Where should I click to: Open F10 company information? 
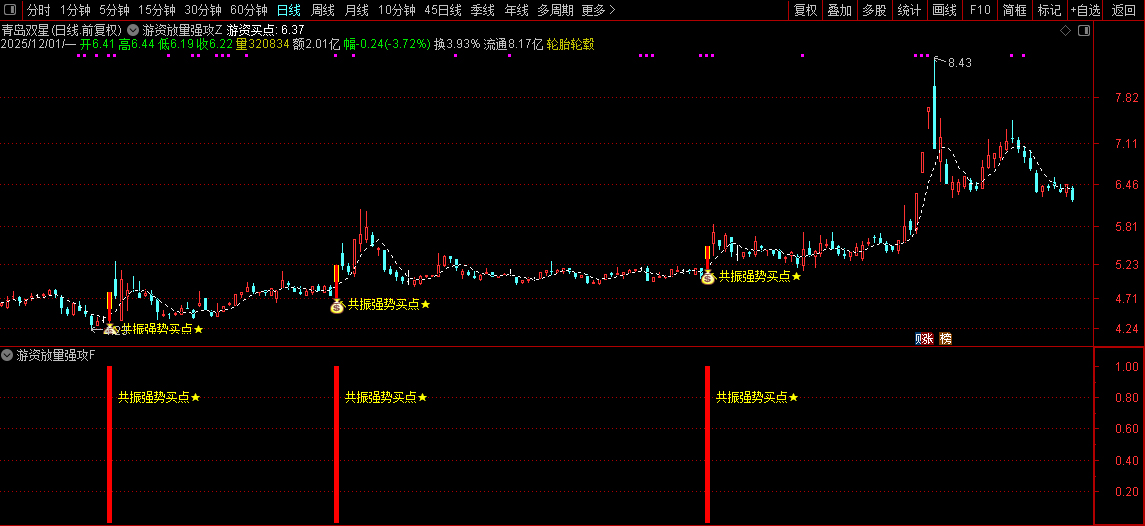(980, 10)
